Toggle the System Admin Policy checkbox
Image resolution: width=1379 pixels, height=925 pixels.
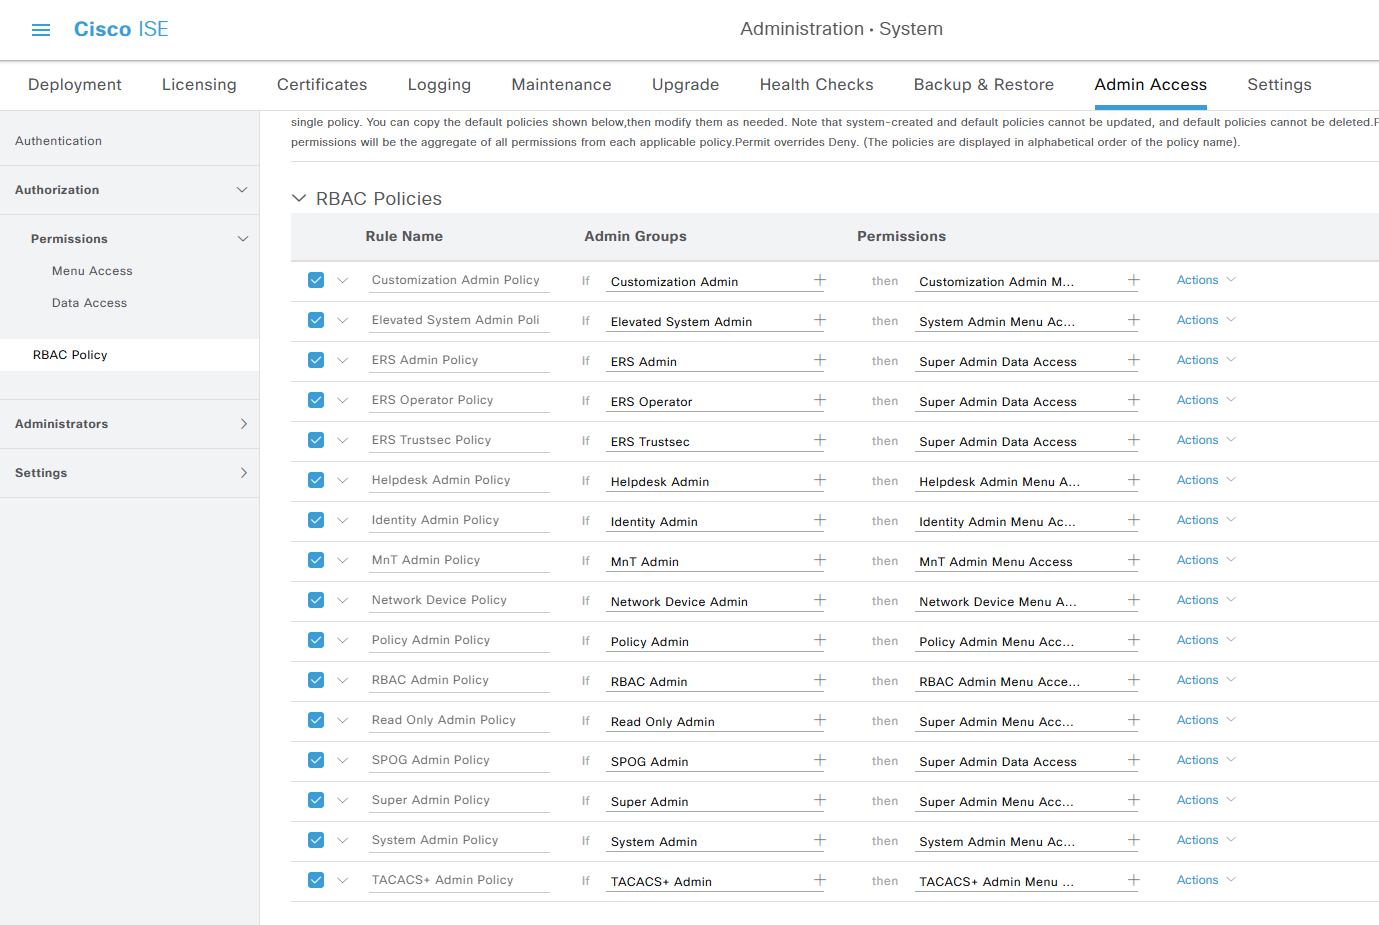[x=316, y=840]
